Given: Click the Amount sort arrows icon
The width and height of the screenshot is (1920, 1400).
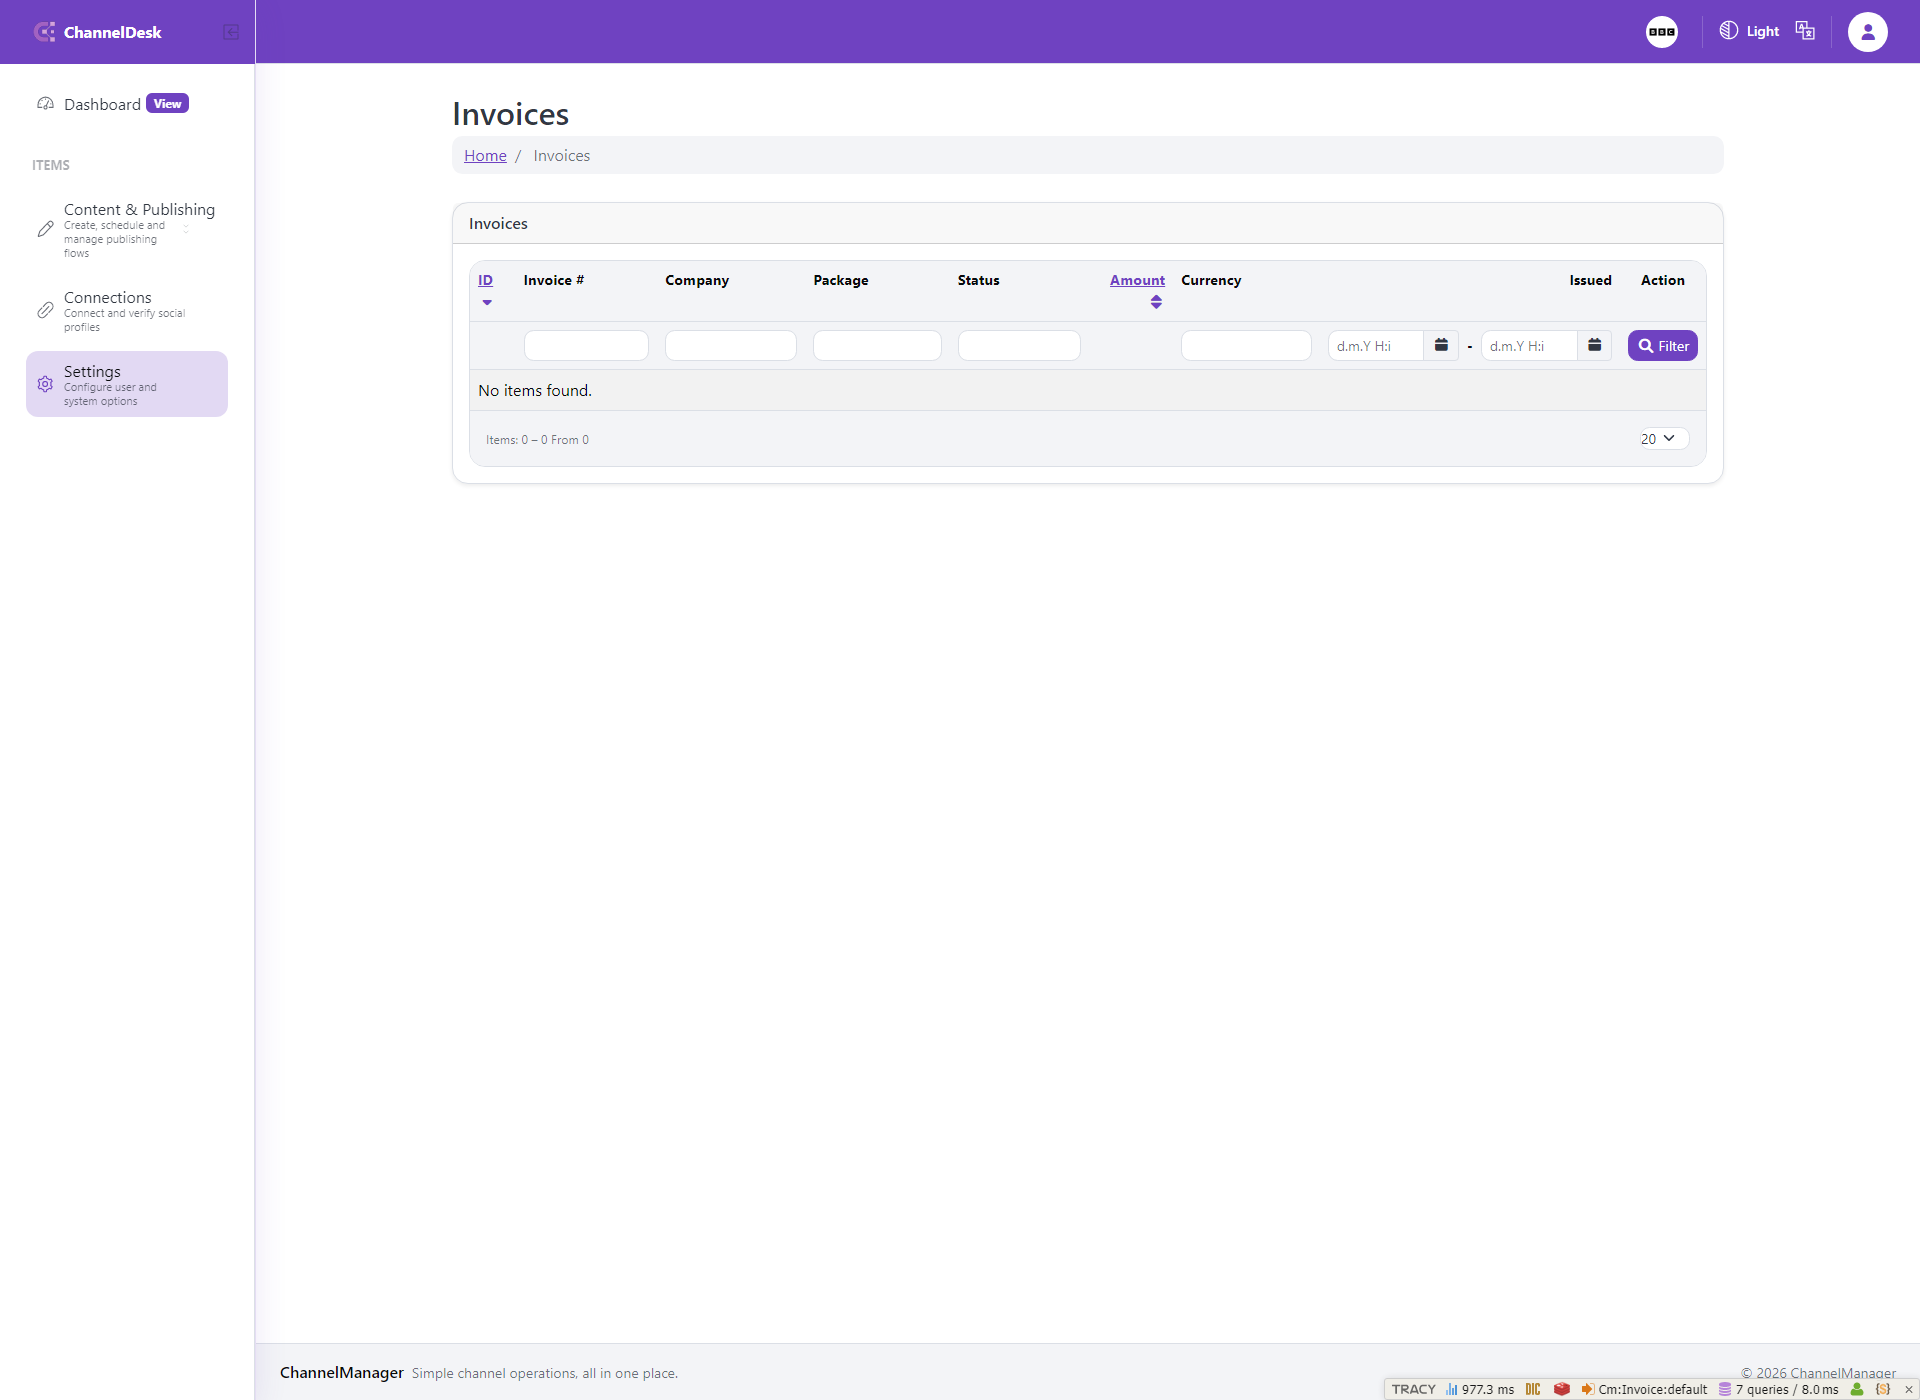Looking at the screenshot, I should (x=1156, y=302).
